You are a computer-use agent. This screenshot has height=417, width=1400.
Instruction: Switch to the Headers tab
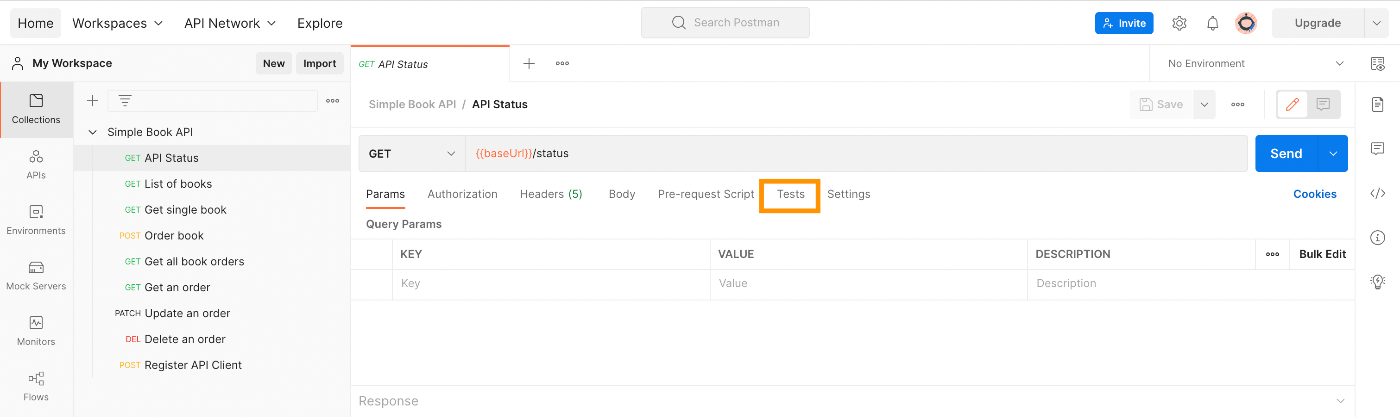[x=551, y=194]
